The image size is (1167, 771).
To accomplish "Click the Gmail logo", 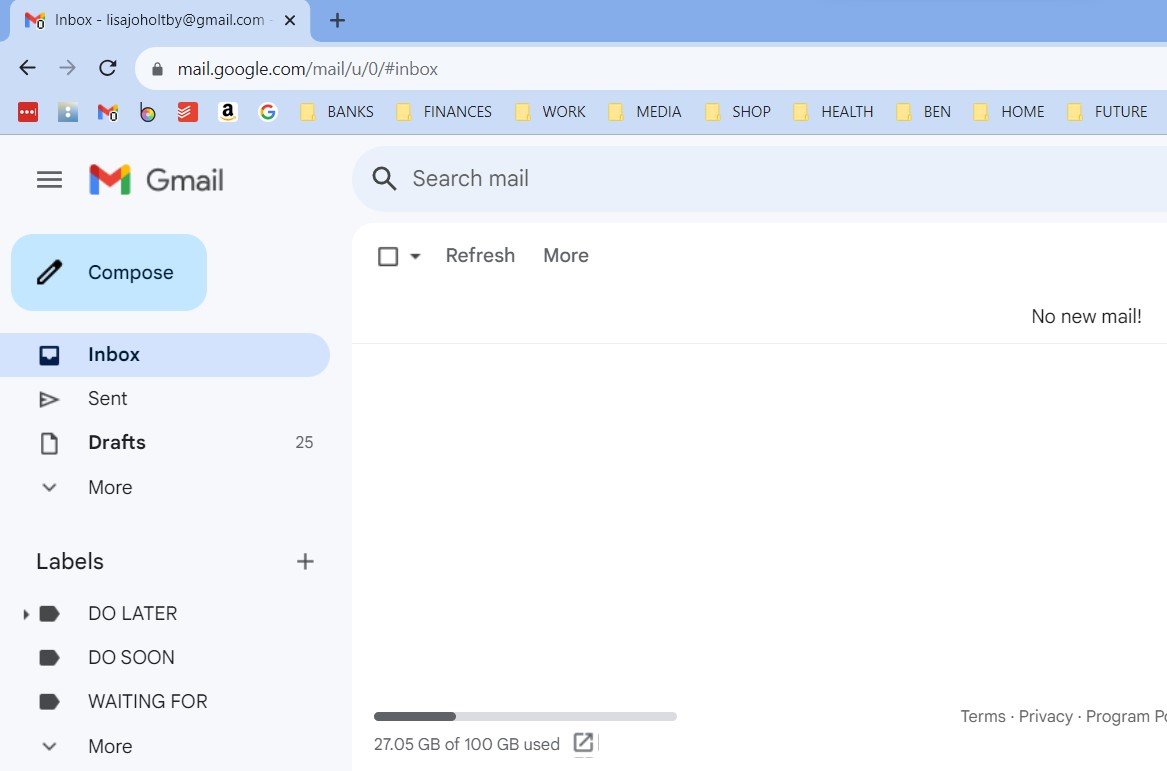I will pyautogui.click(x=156, y=179).
